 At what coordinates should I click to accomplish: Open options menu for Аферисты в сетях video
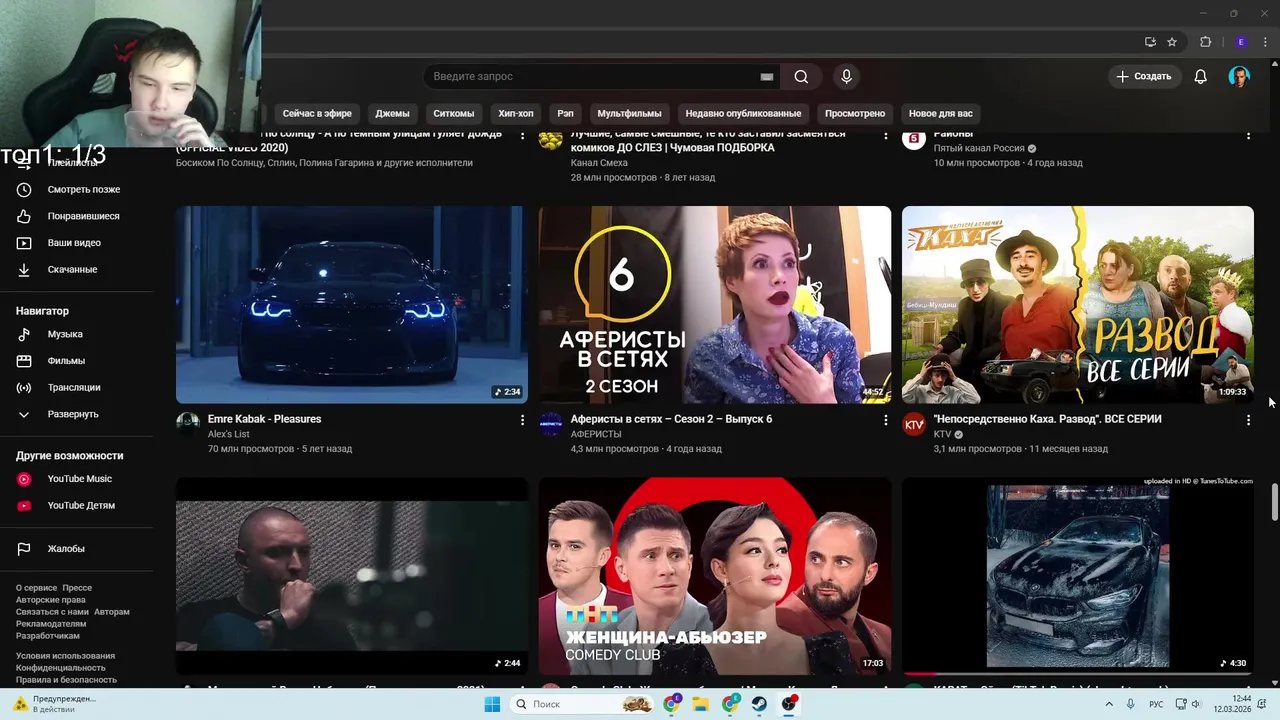pos(885,421)
